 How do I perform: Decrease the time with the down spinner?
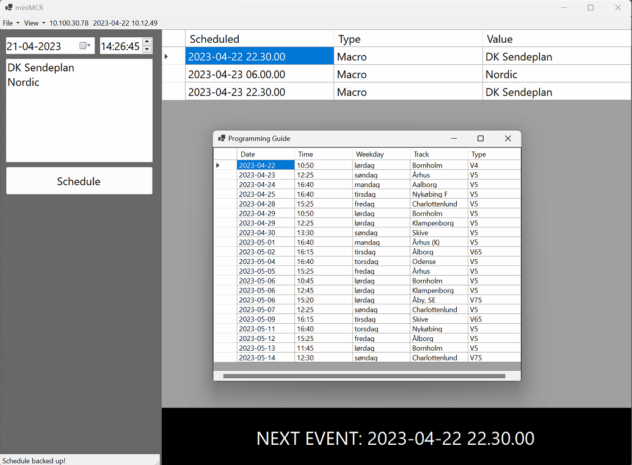pos(147,50)
